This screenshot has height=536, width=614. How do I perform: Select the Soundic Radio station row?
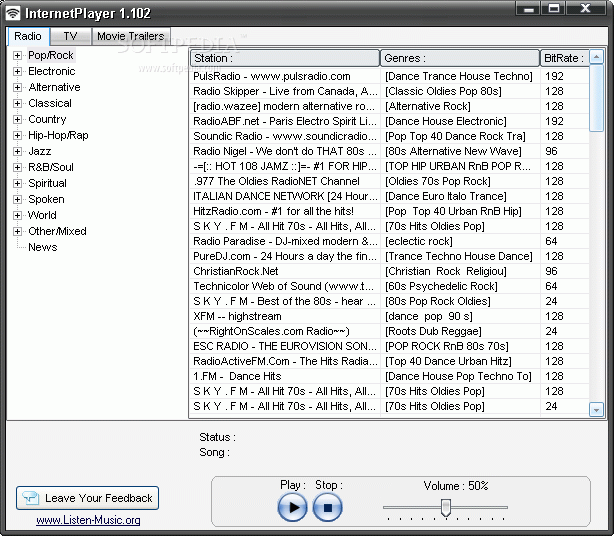(390, 136)
